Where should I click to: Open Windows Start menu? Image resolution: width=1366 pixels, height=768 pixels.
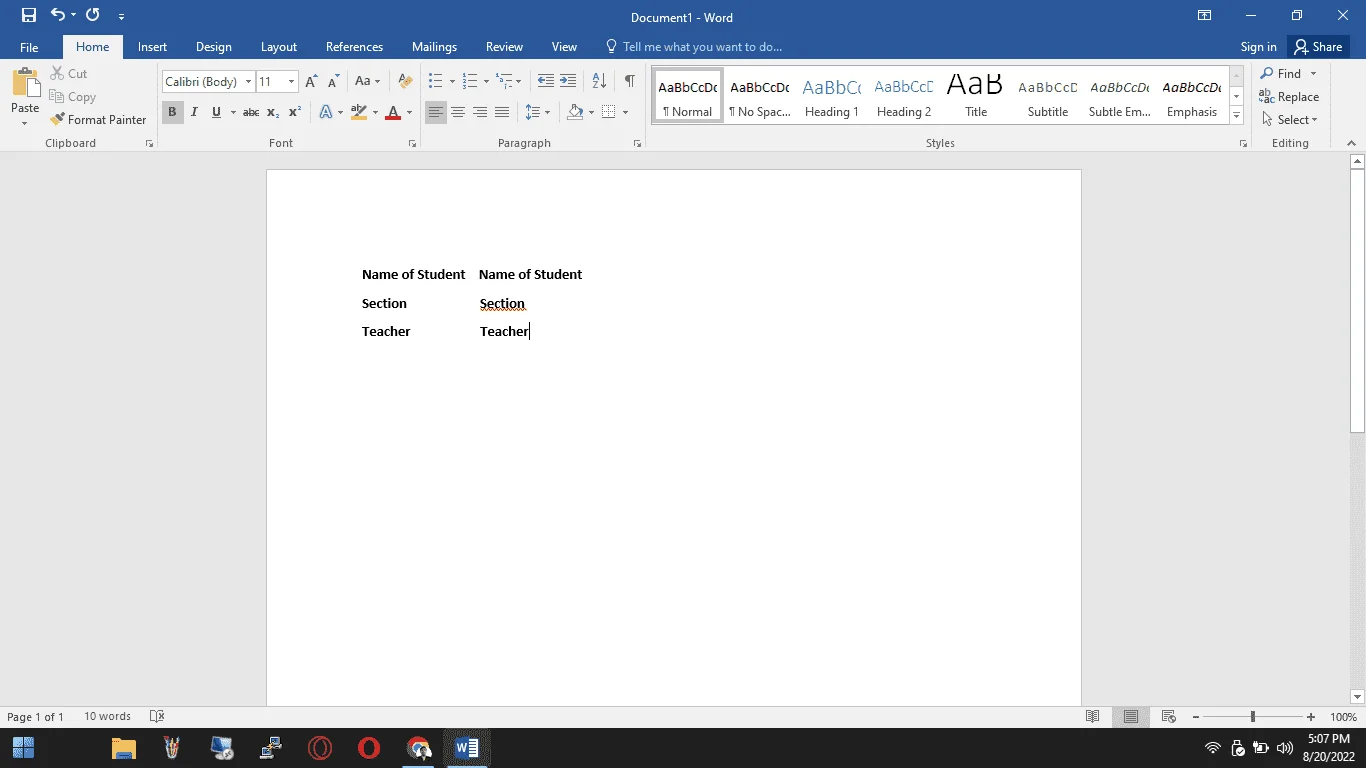(23, 747)
